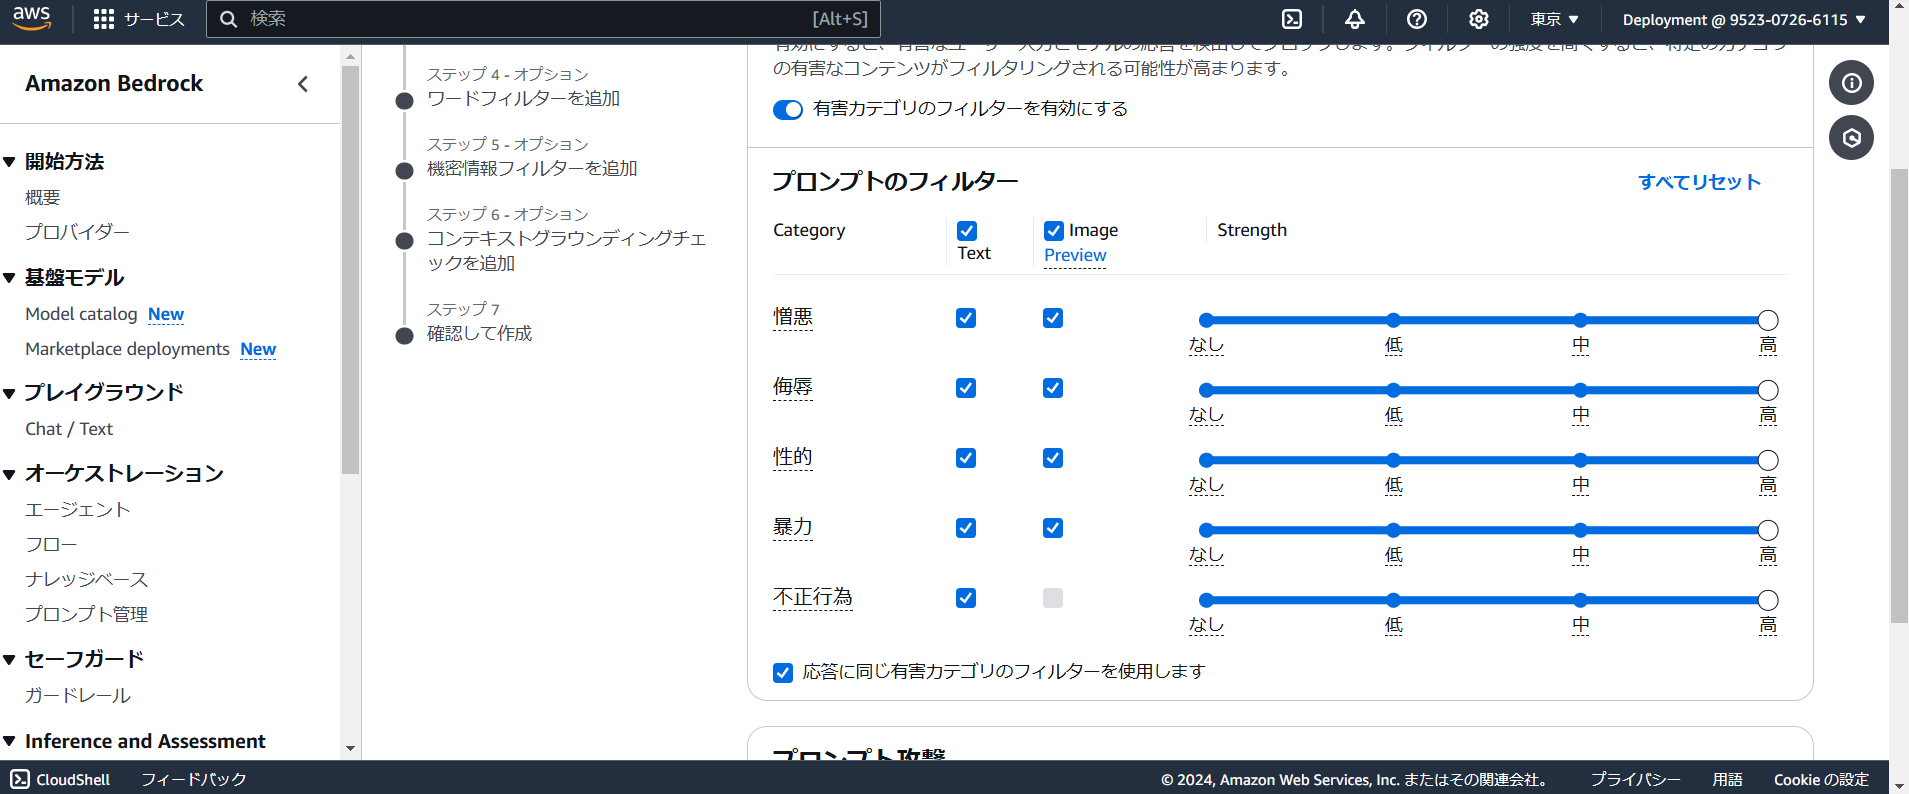This screenshot has height=794, width=1909.
Task: Collapse the セーフガード section
Action: (x=10, y=660)
